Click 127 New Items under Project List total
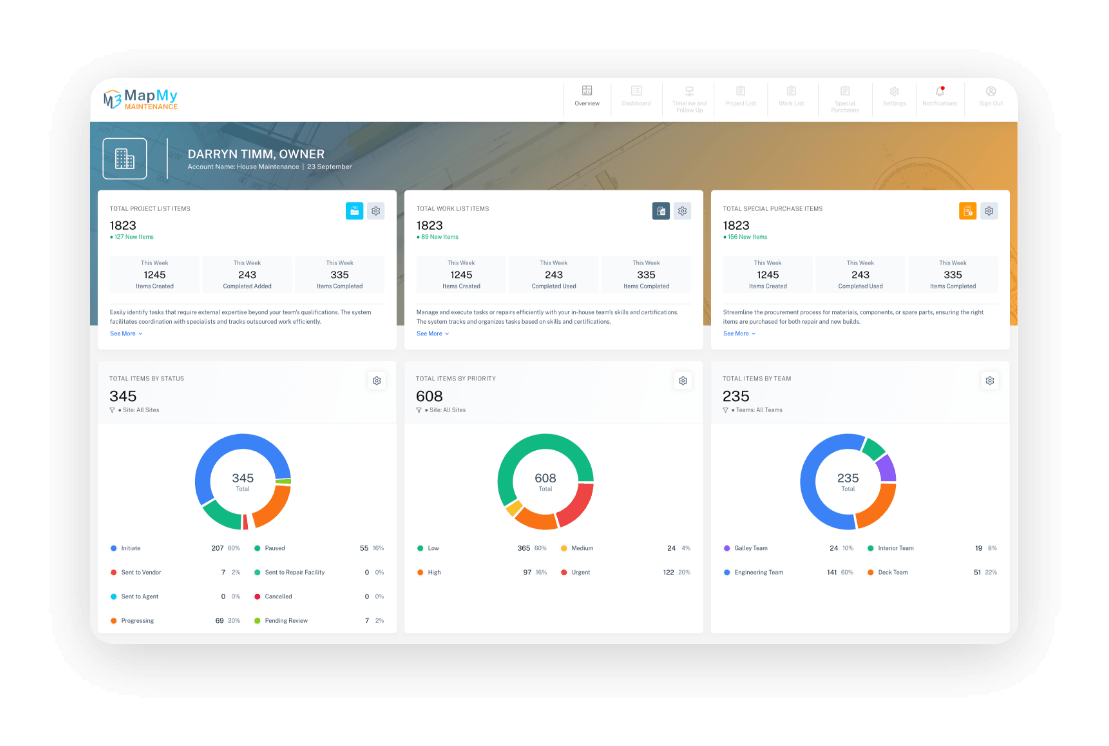Image resolution: width=1109 pixels, height=746 pixels. click(132, 237)
